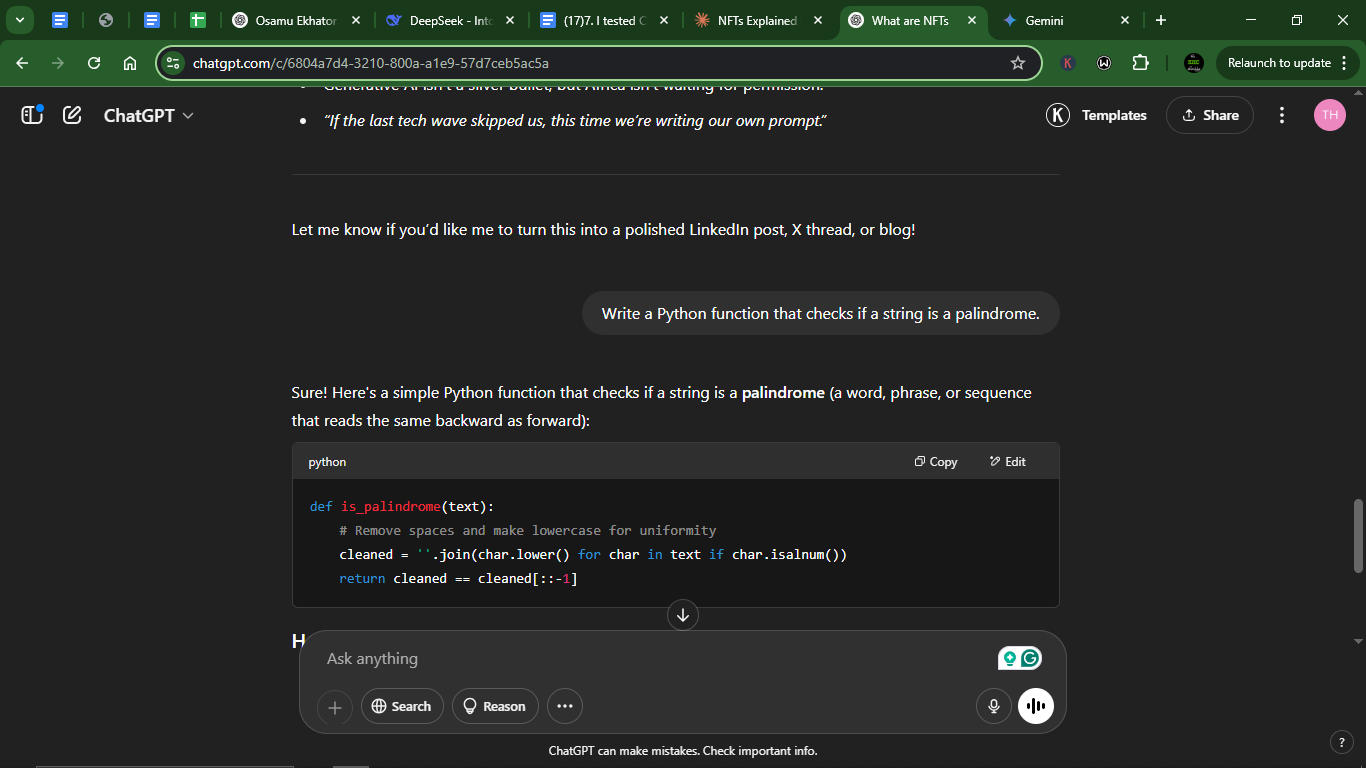Start a new chat with pencil icon
Viewport: 1366px width, 768px height.
point(72,115)
